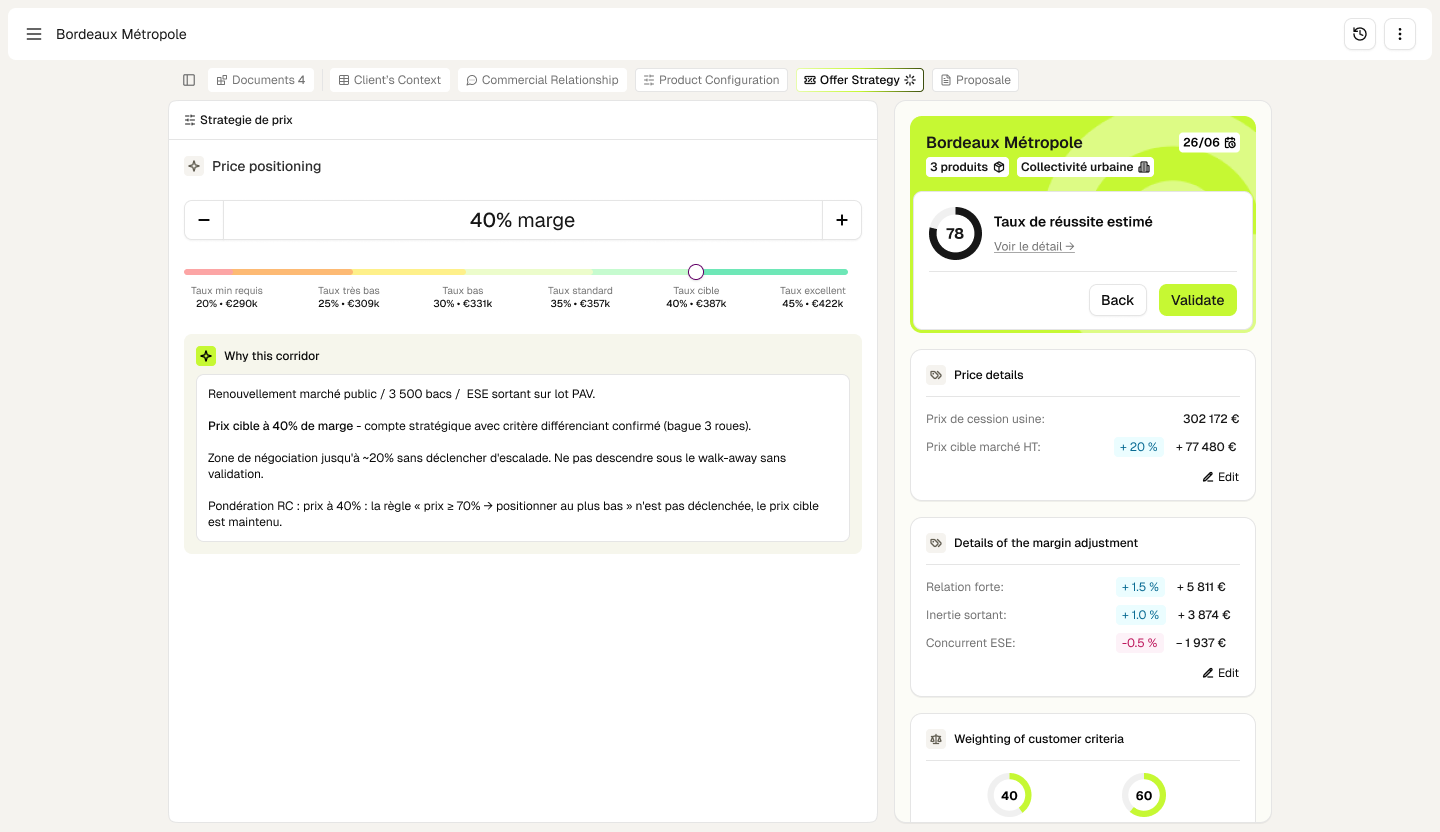Click Taux cible 40% • €387k label
The height and width of the screenshot is (832, 1440).
(x=696, y=297)
